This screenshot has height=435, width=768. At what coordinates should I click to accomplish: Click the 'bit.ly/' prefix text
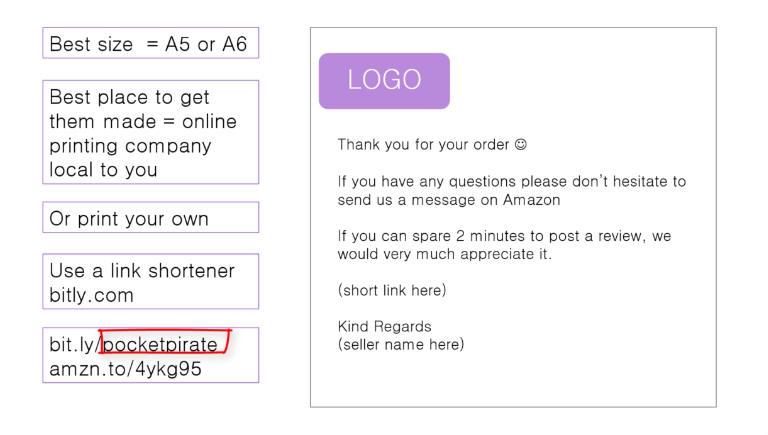pos(74,344)
